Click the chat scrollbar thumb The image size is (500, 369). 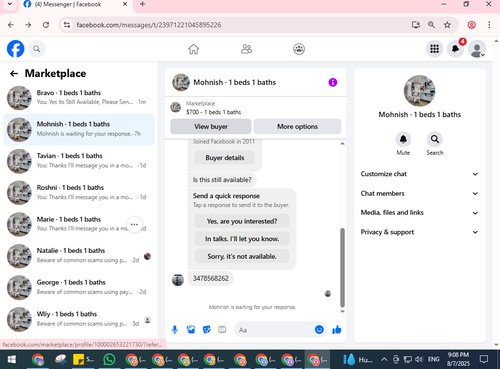[342, 267]
